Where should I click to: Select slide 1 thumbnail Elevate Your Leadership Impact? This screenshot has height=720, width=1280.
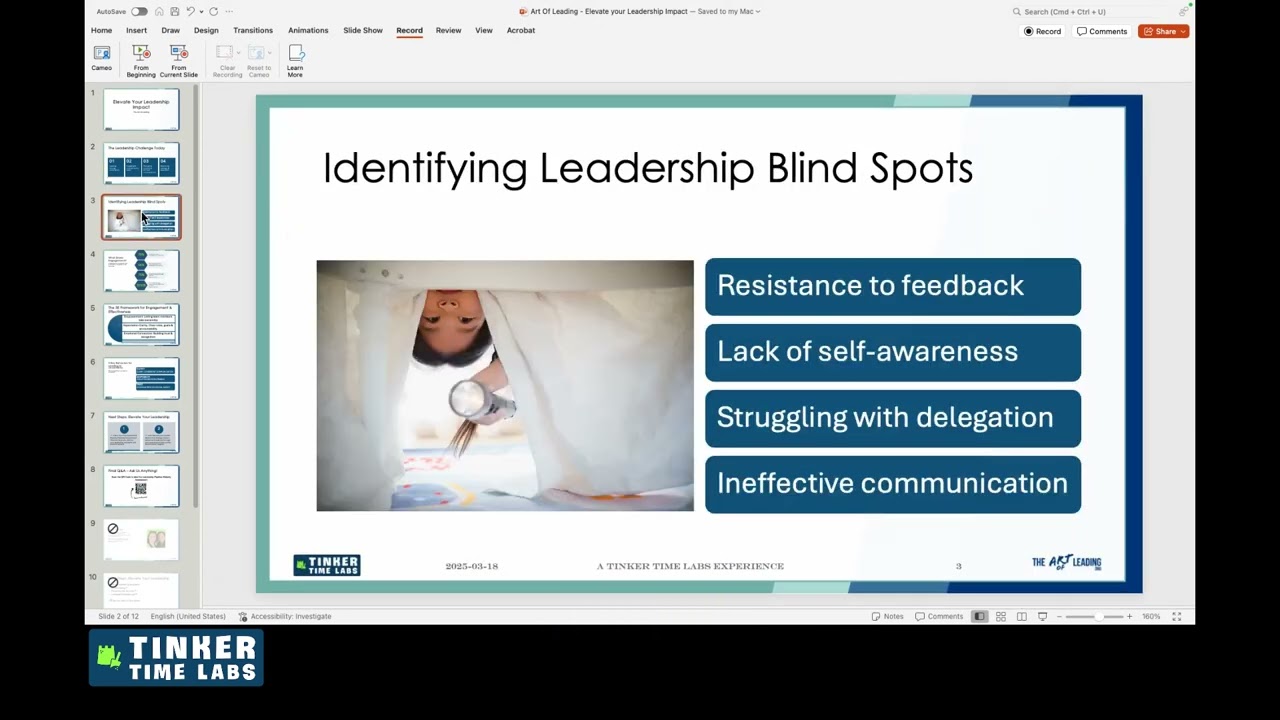(141, 110)
